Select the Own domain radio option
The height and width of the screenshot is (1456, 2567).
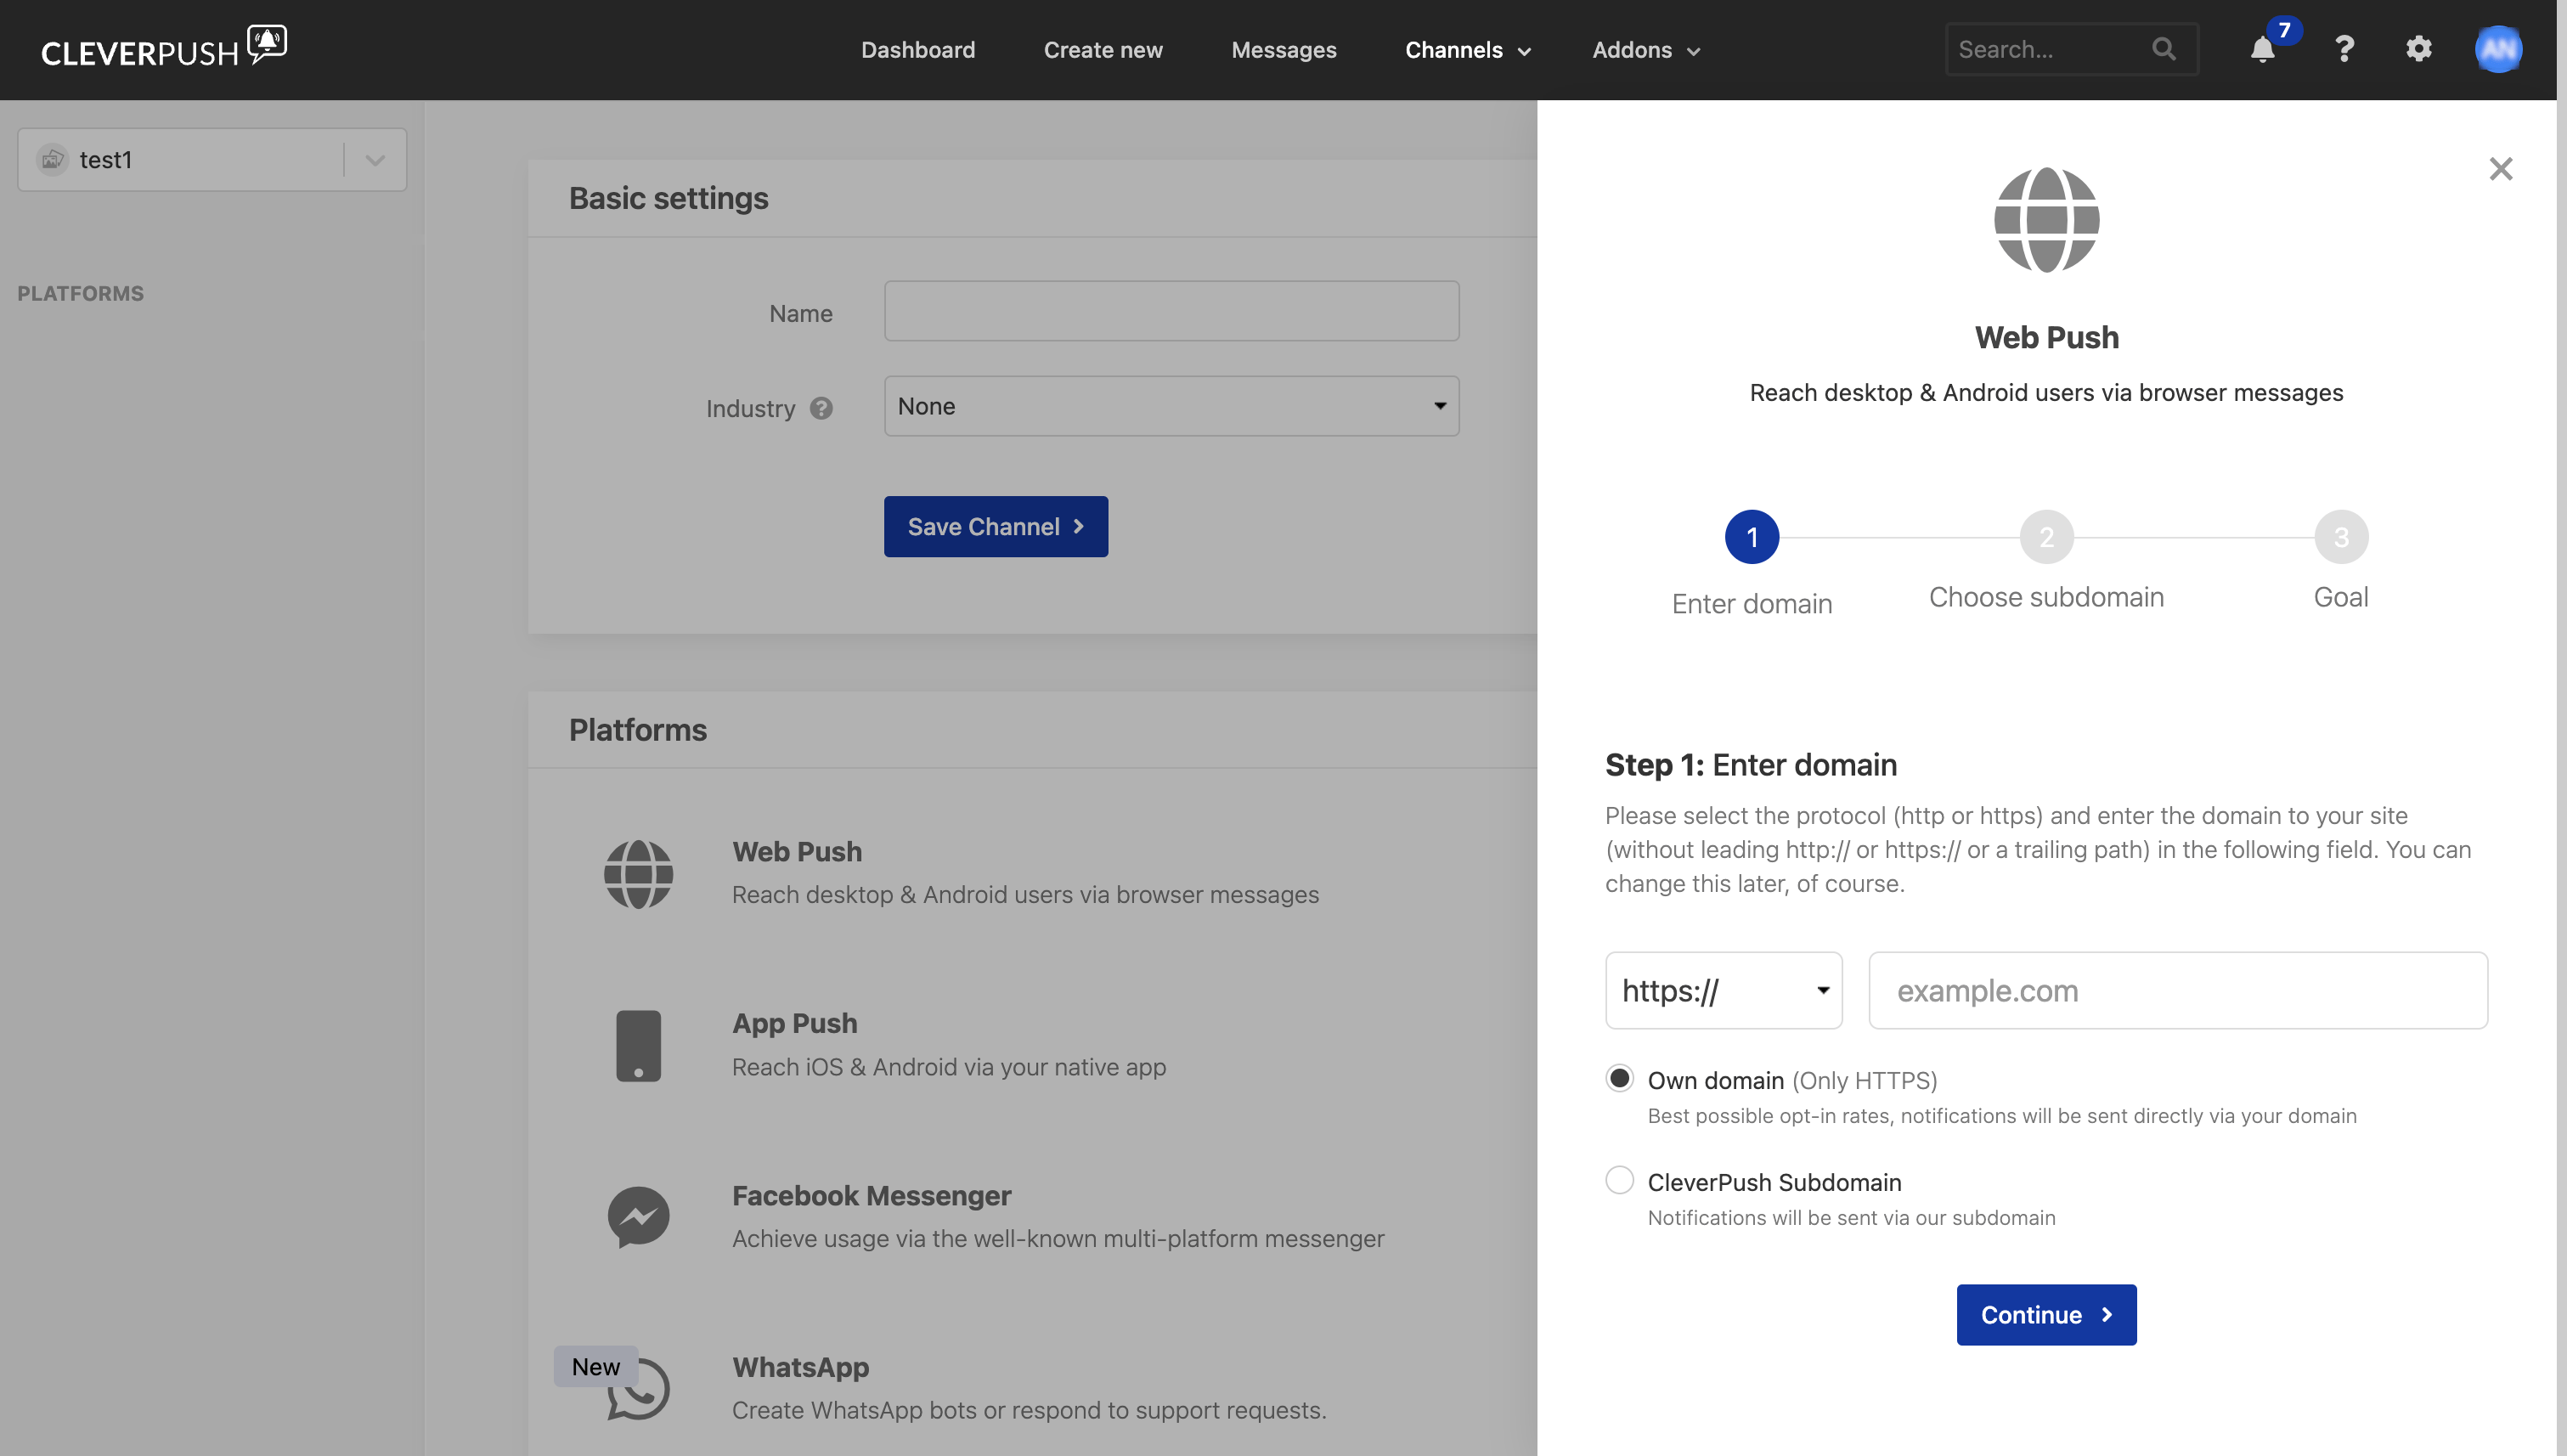tap(1619, 1079)
